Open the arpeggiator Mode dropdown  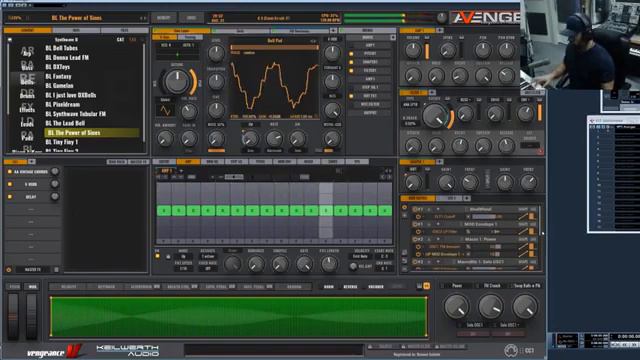[183, 257]
